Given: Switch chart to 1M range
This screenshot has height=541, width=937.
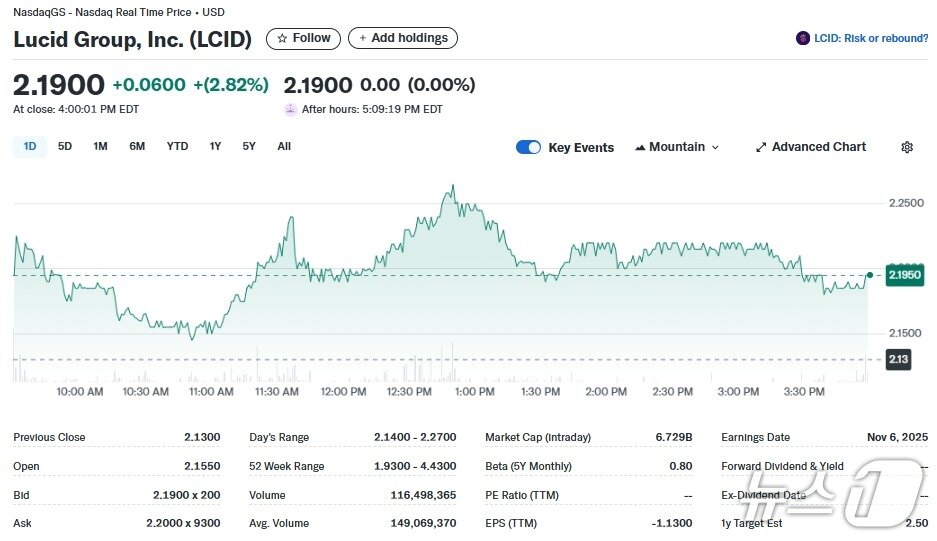Looking at the screenshot, I should [100, 146].
